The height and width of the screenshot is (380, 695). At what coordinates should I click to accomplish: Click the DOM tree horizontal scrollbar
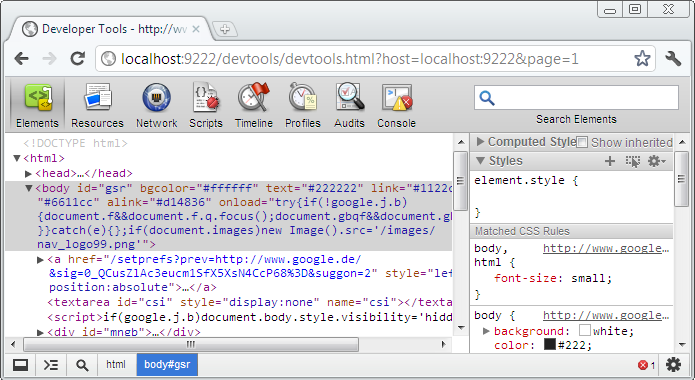(191, 345)
